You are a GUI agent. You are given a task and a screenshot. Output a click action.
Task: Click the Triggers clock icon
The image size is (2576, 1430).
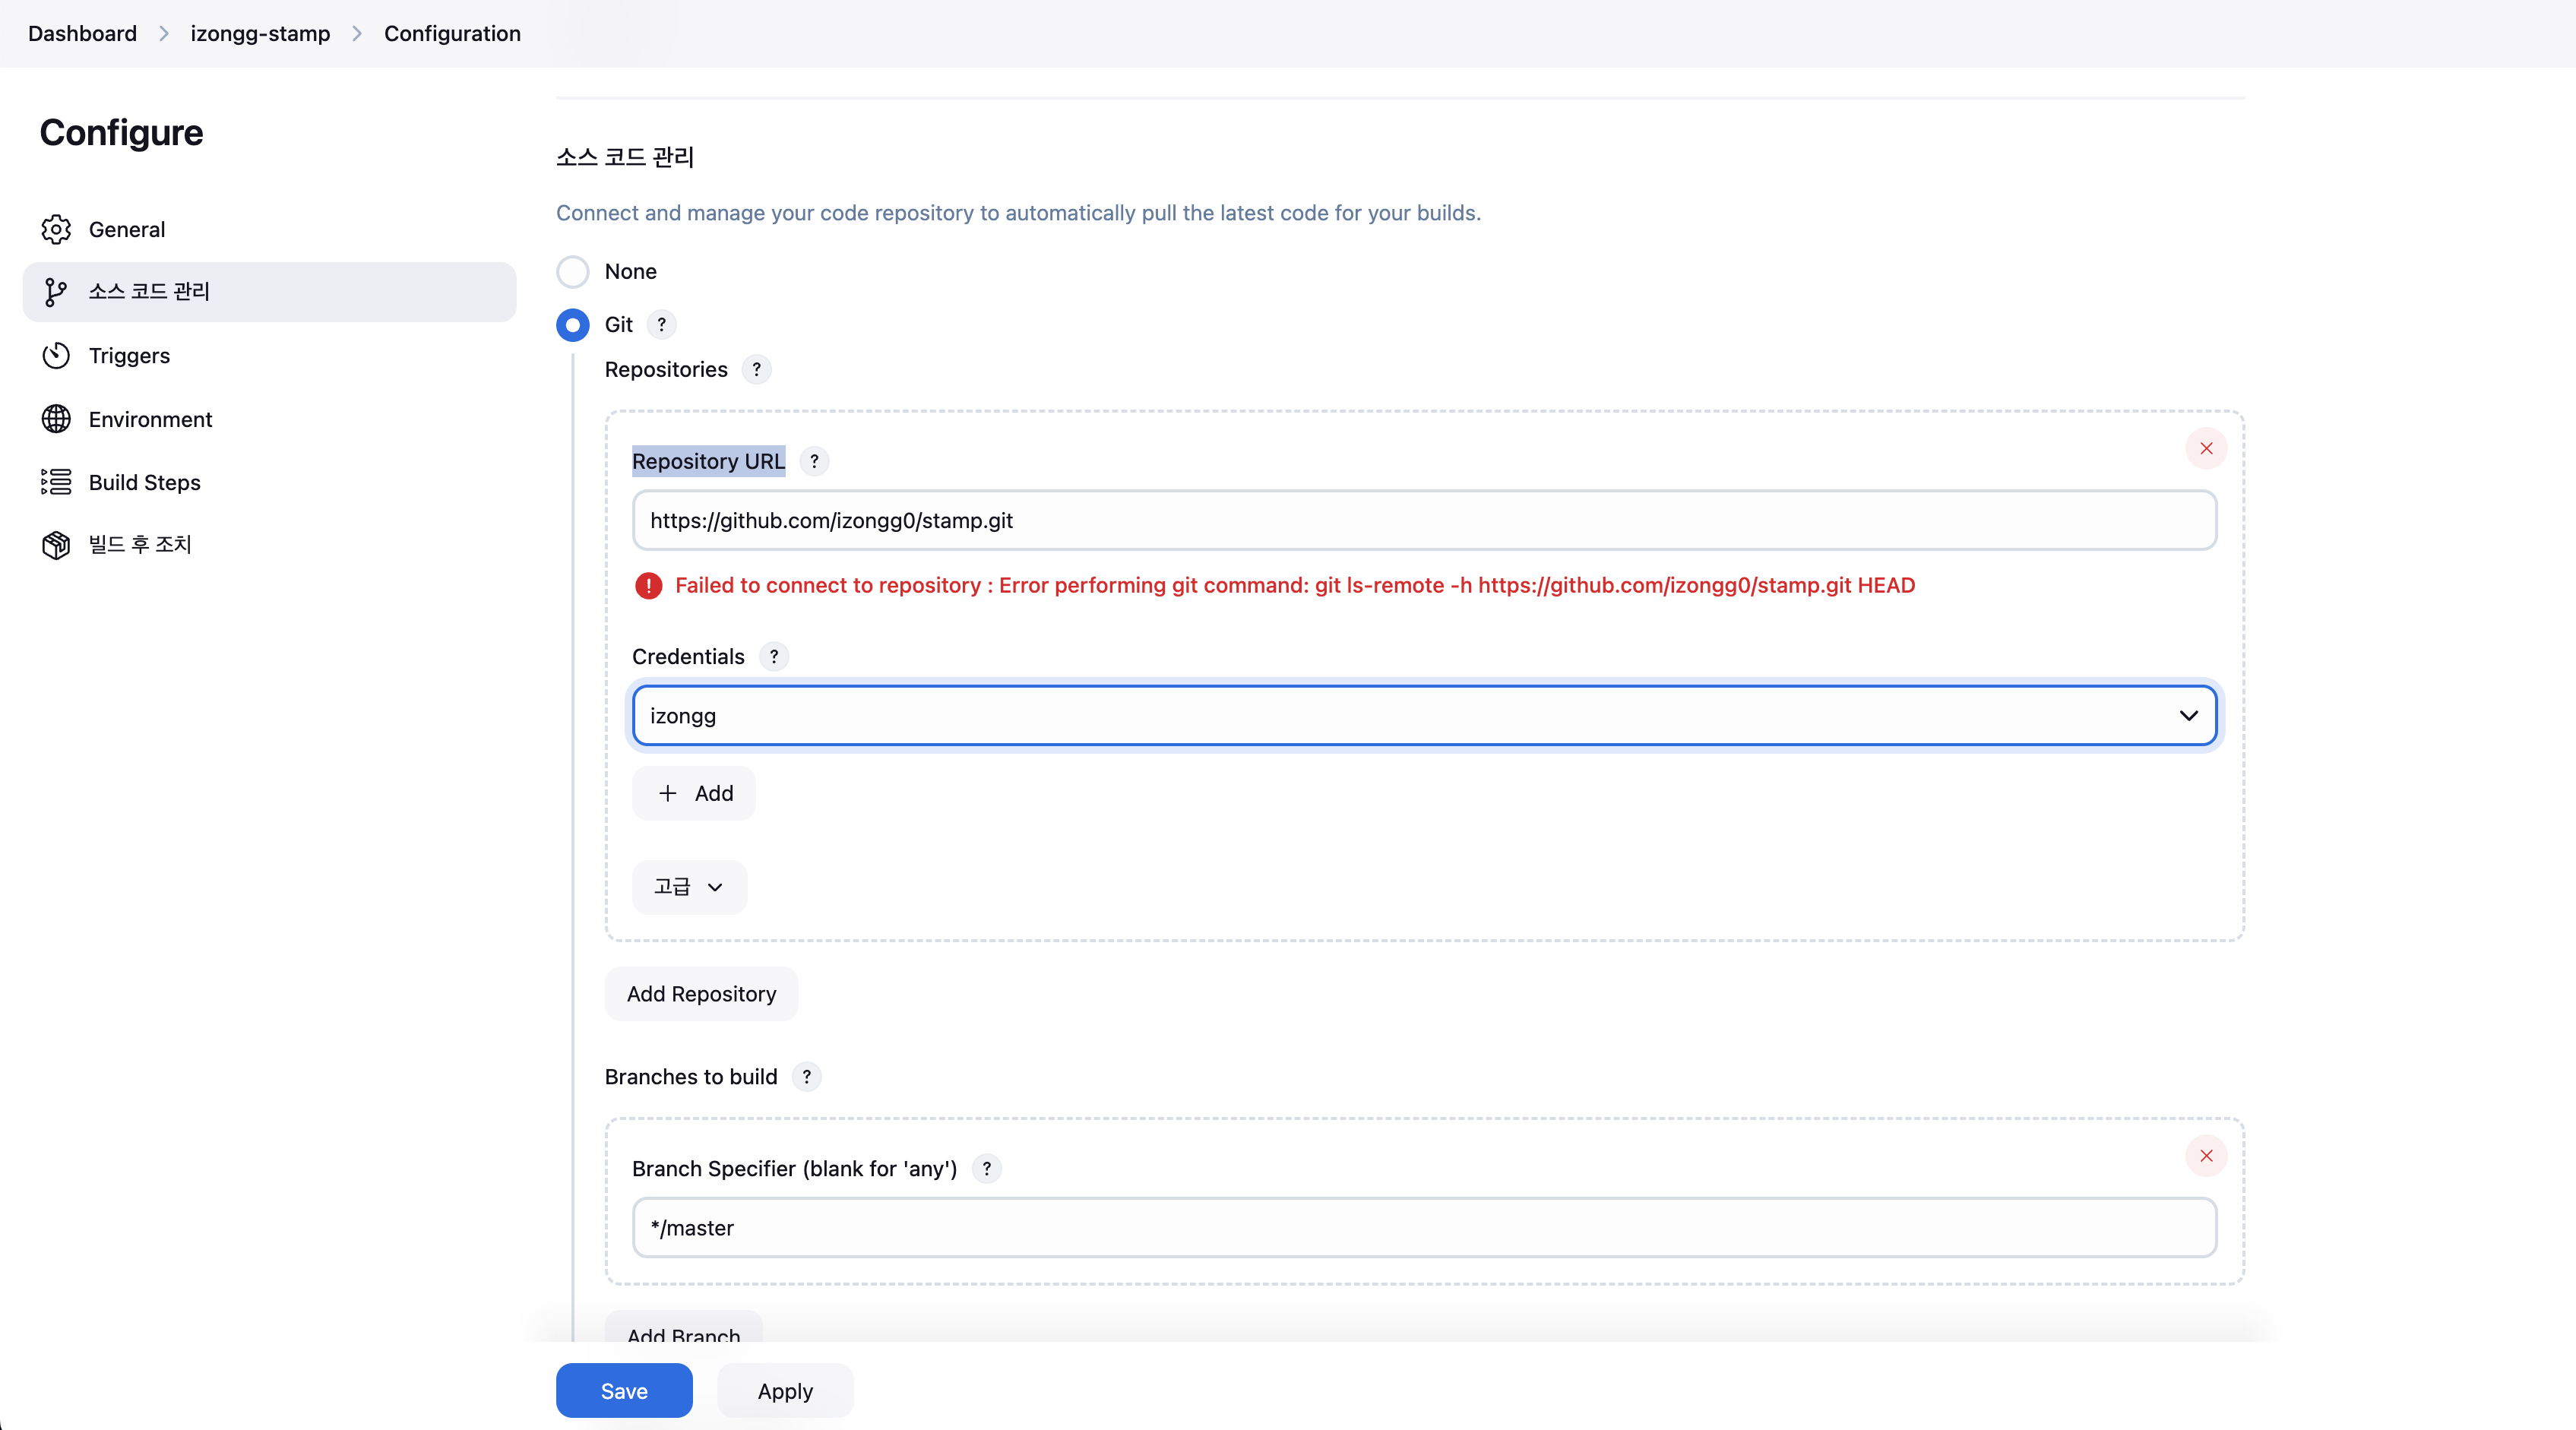[56, 355]
